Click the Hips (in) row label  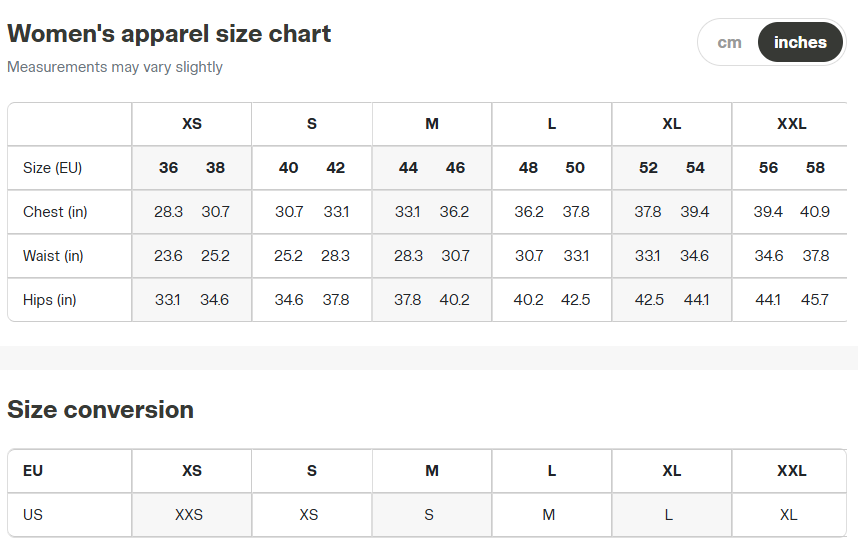click(x=50, y=300)
